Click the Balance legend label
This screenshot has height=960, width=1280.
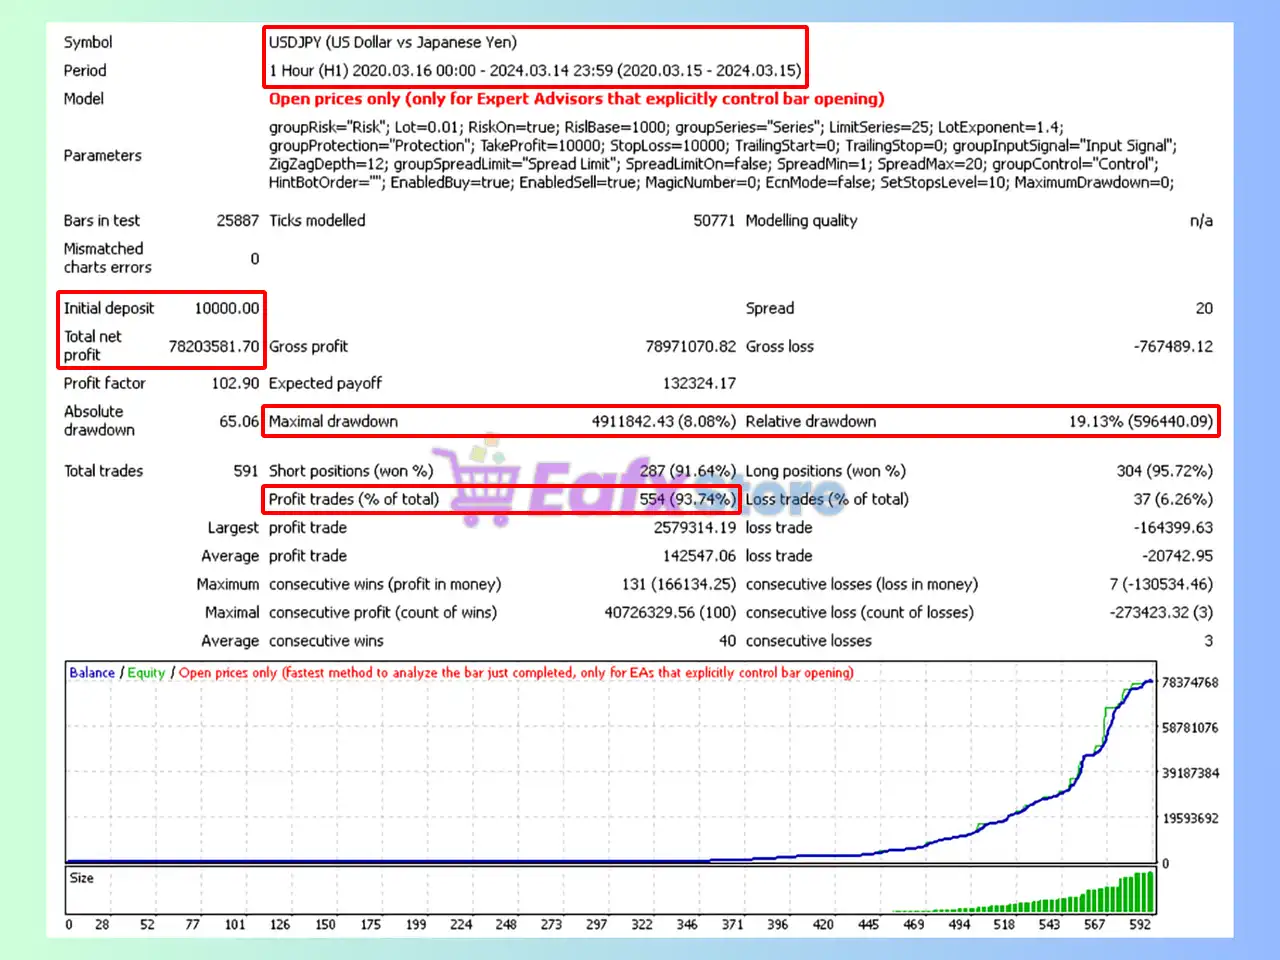coord(92,673)
